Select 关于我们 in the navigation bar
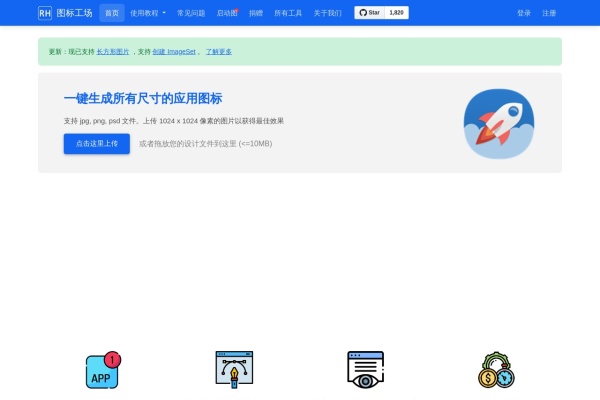The height and width of the screenshot is (400, 600). [327, 13]
